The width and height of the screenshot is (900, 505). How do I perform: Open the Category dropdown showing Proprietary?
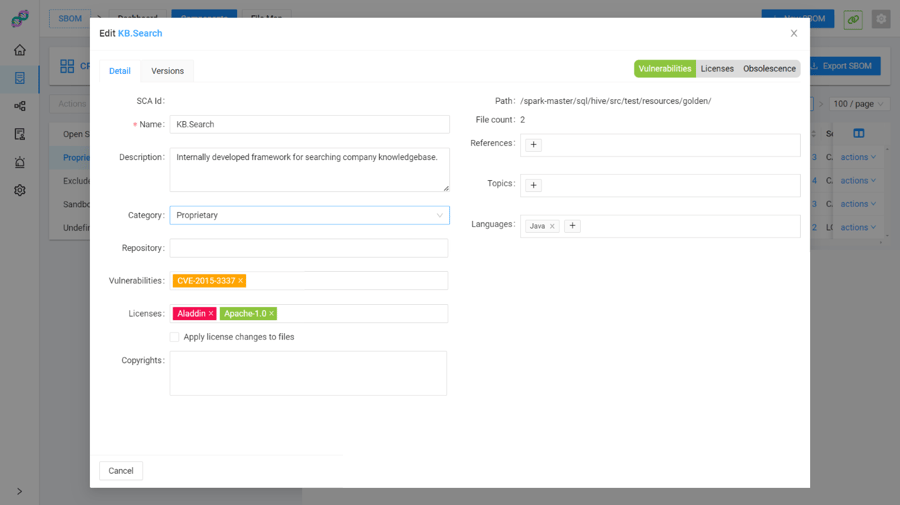309,215
